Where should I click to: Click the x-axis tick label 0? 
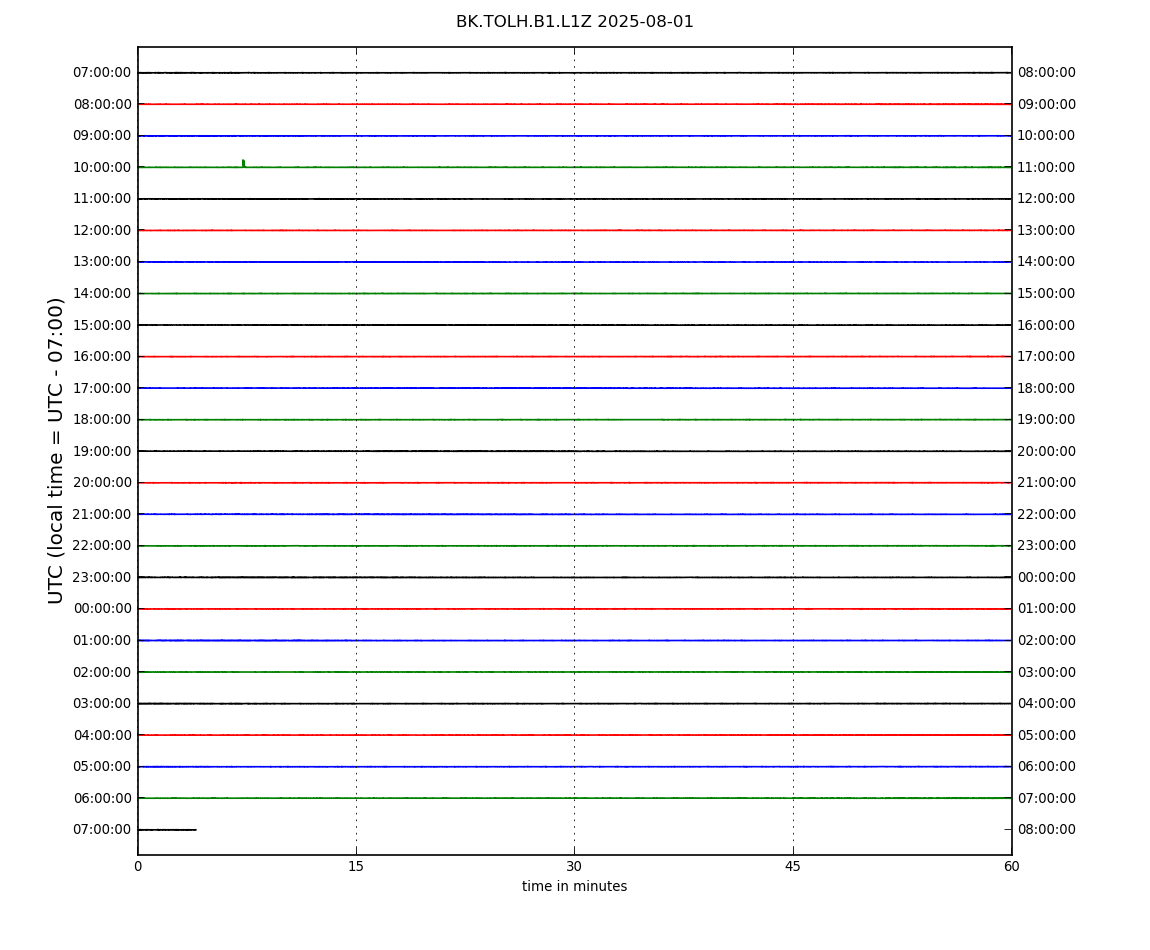[x=138, y=866]
